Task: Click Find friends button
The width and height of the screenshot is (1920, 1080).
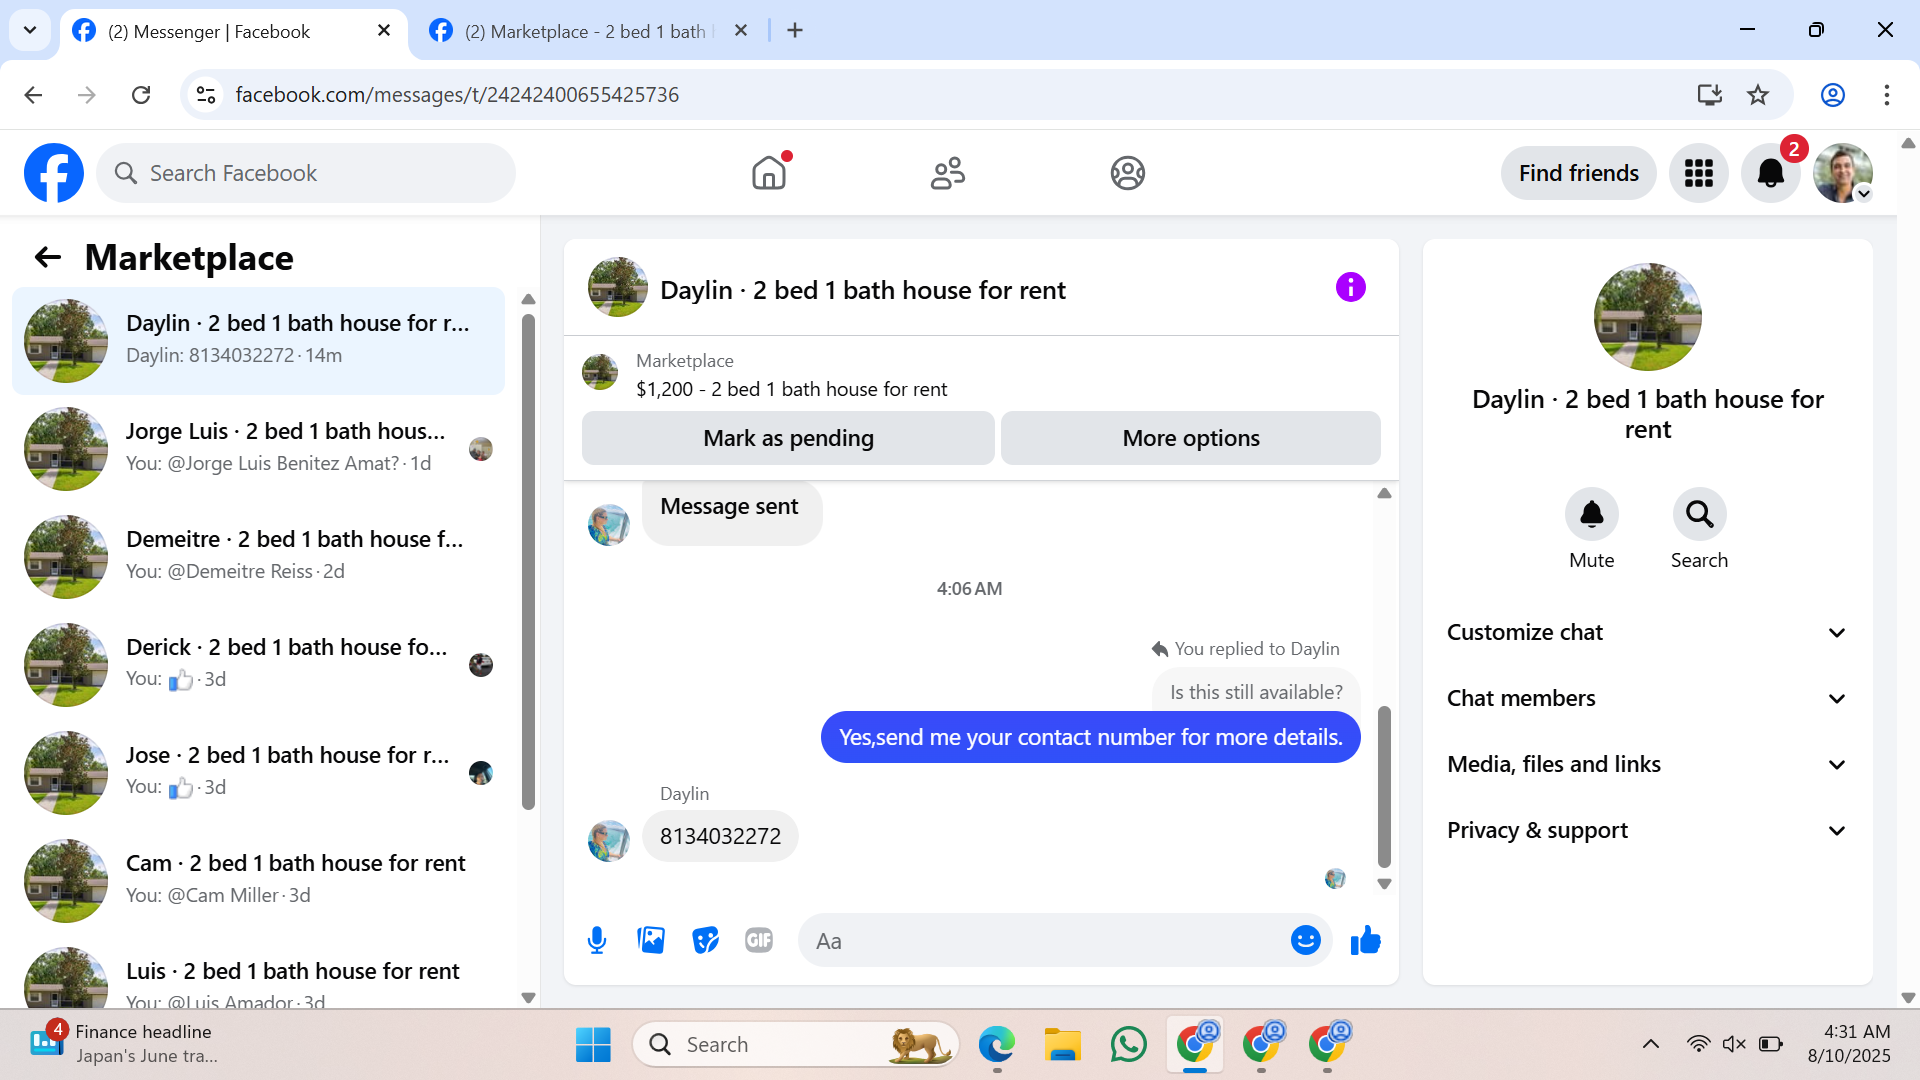Action: (1578, 173)
